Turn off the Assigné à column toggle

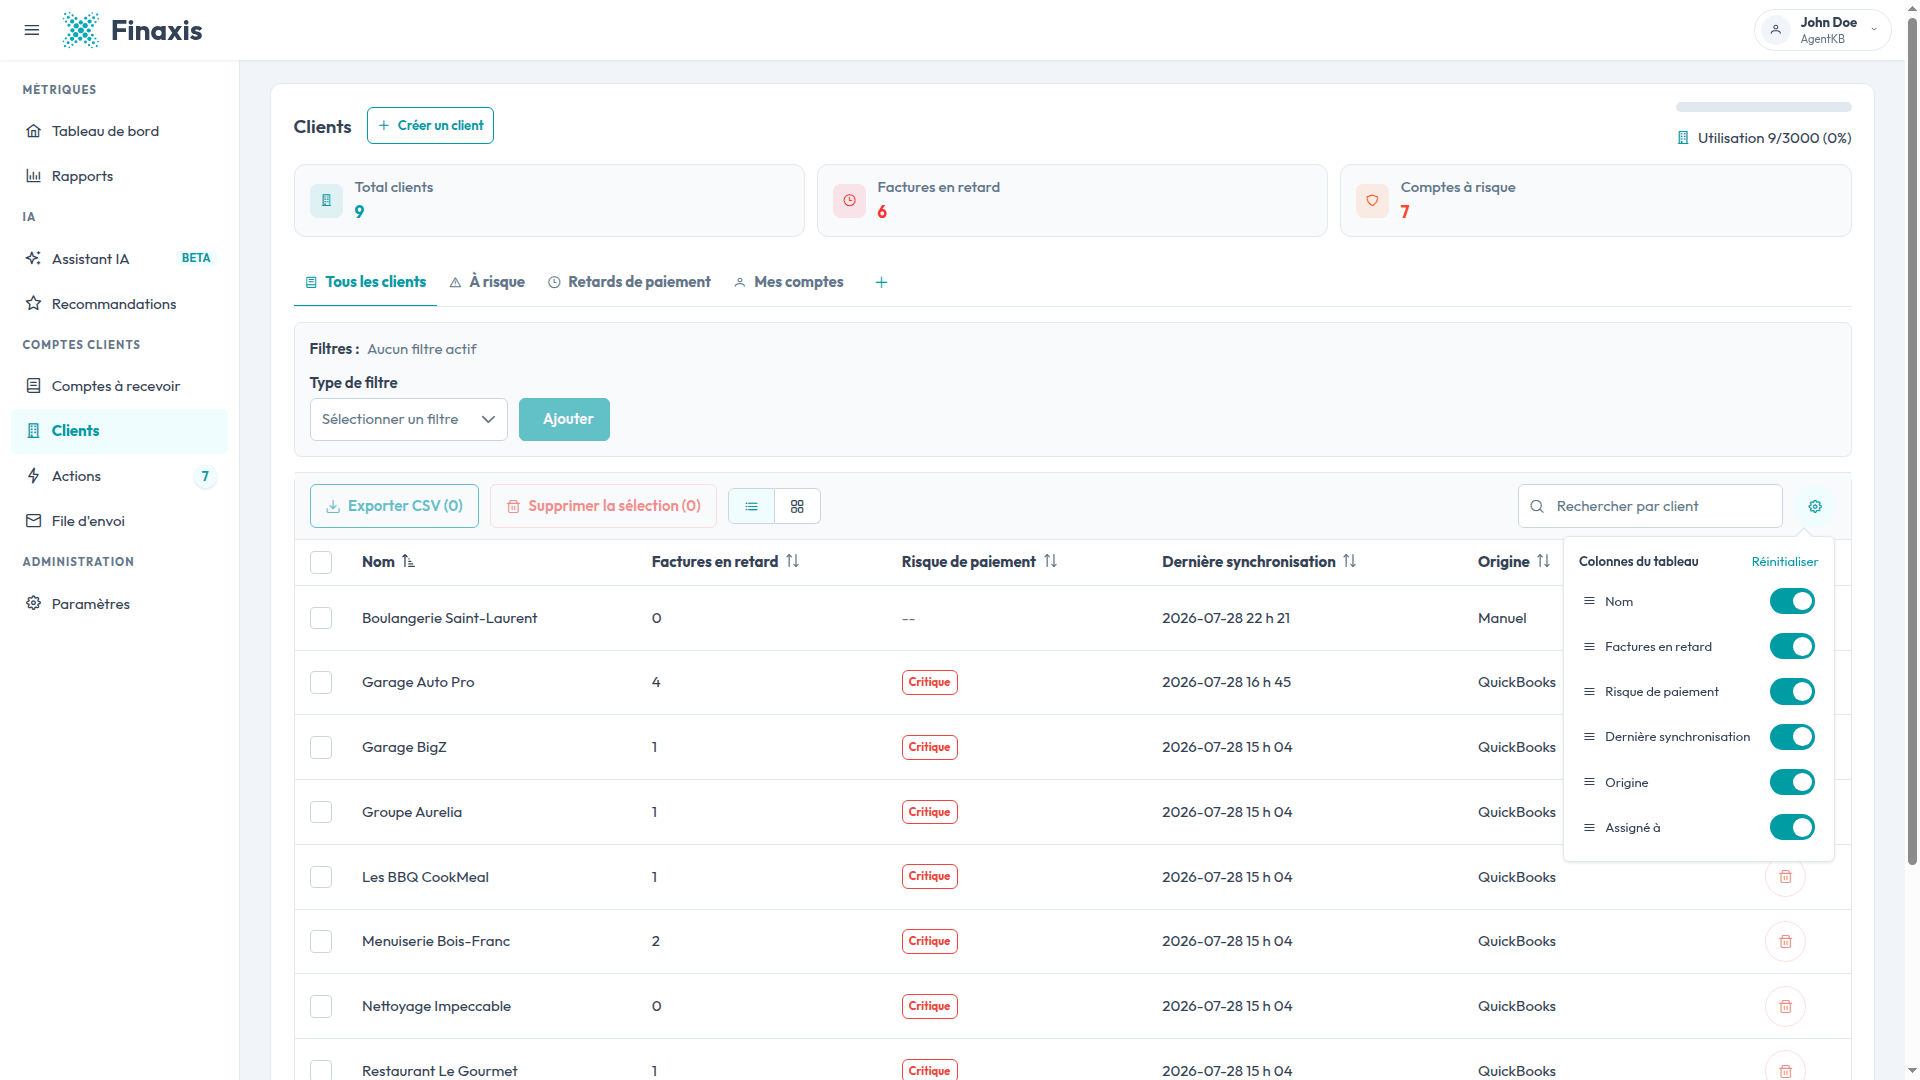(x=1792, y=828)
